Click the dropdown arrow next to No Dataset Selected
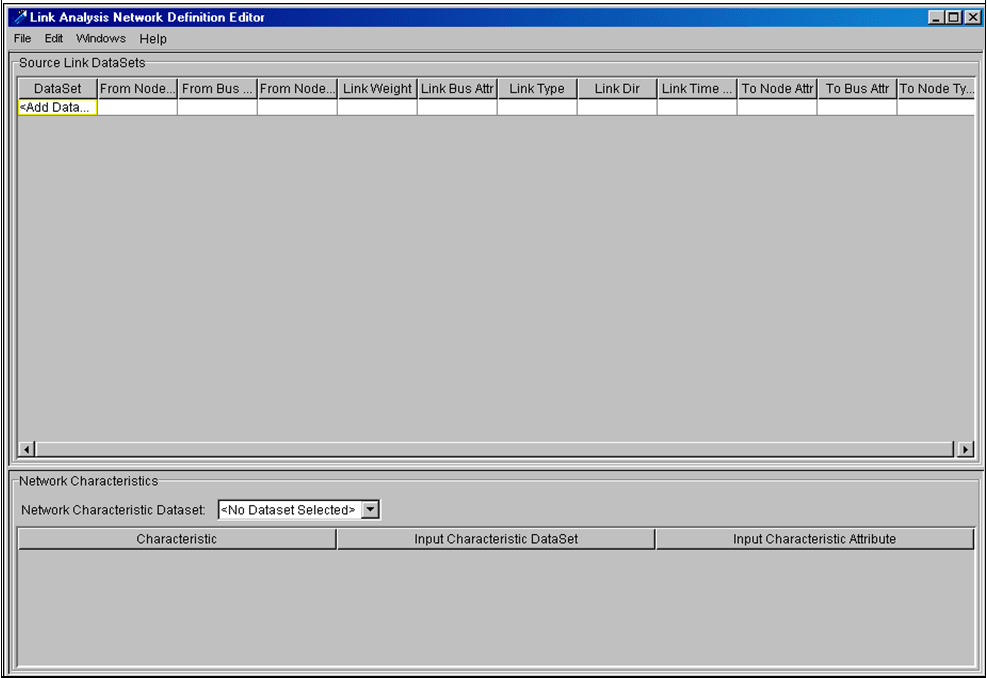Viewport: 987px width, 678px height. click(370, 509)
